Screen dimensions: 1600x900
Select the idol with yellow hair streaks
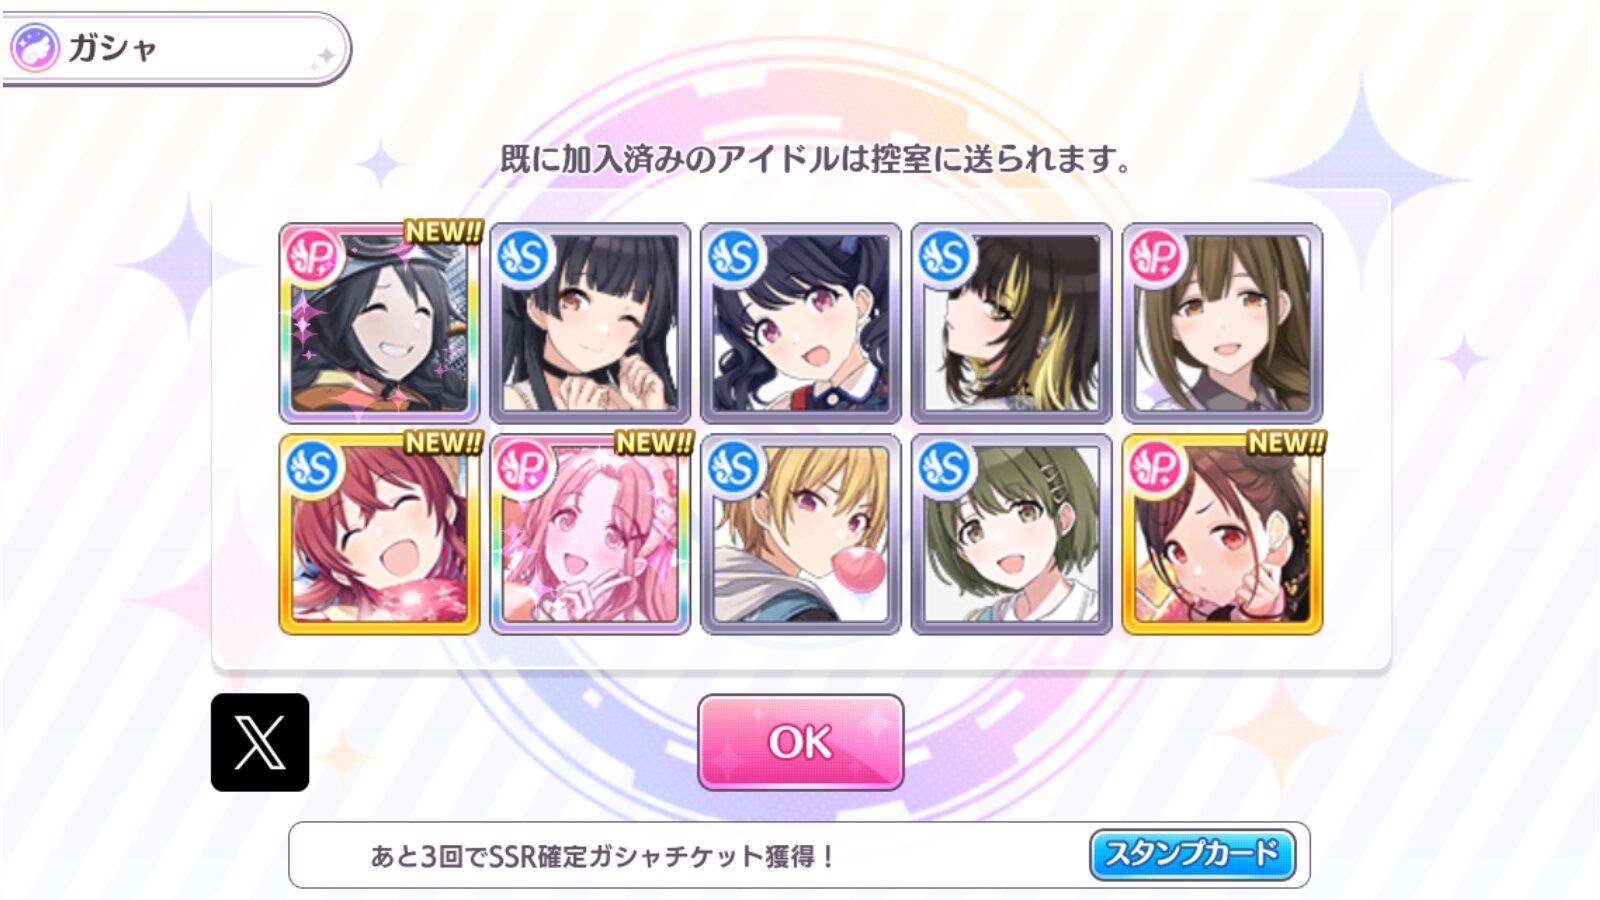[x=1012, y=323]
